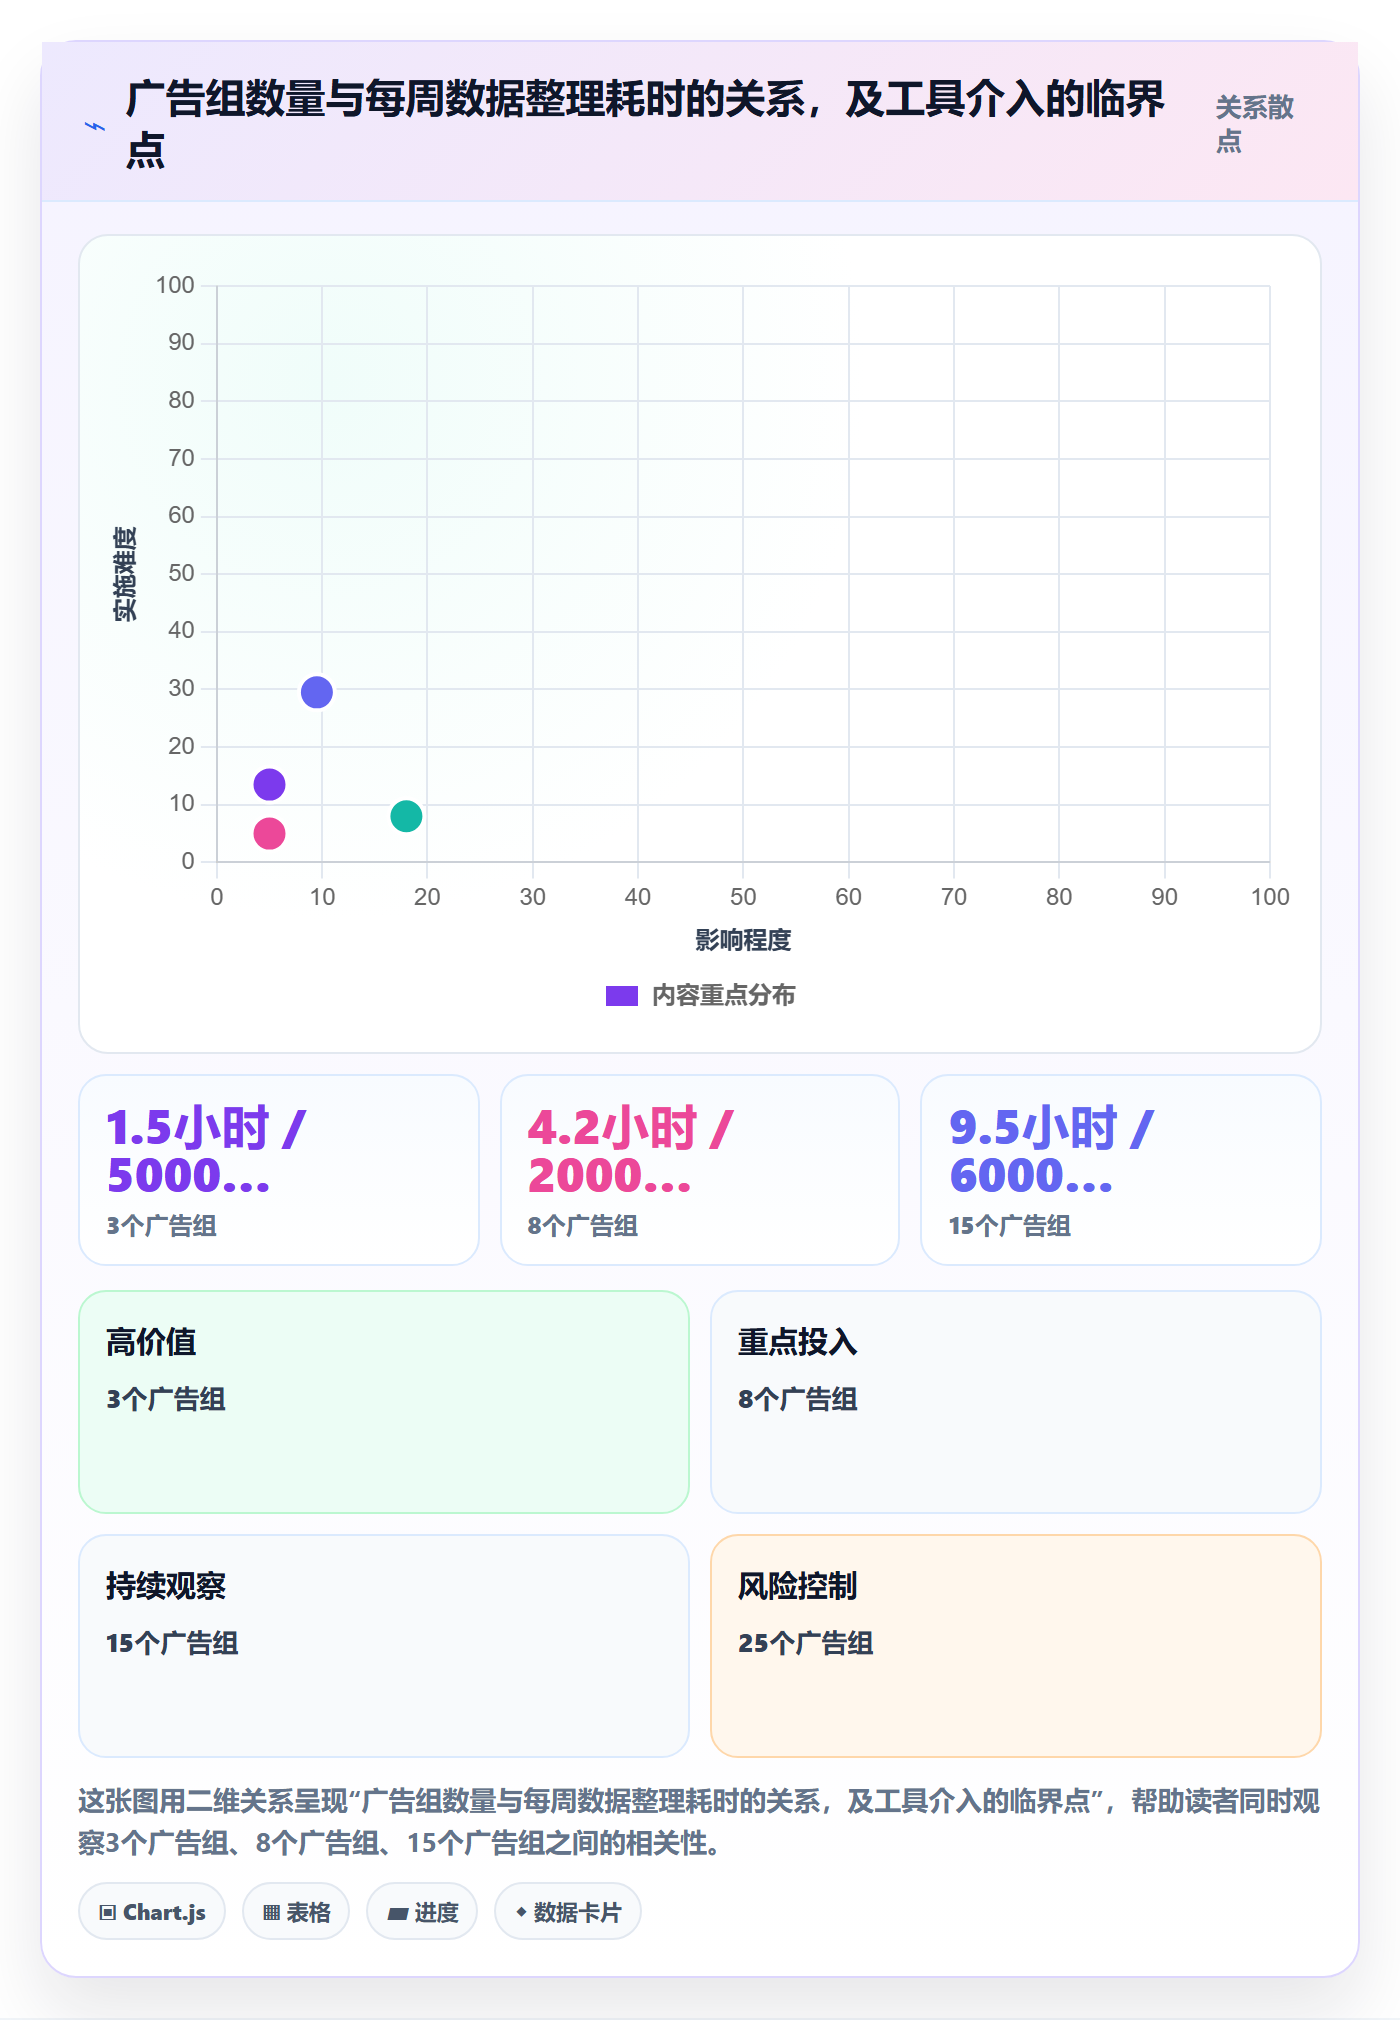Click the main title starting with 广告组数量
Image resolution: width=1400 pixels, height=2020 pixels.
646,124
